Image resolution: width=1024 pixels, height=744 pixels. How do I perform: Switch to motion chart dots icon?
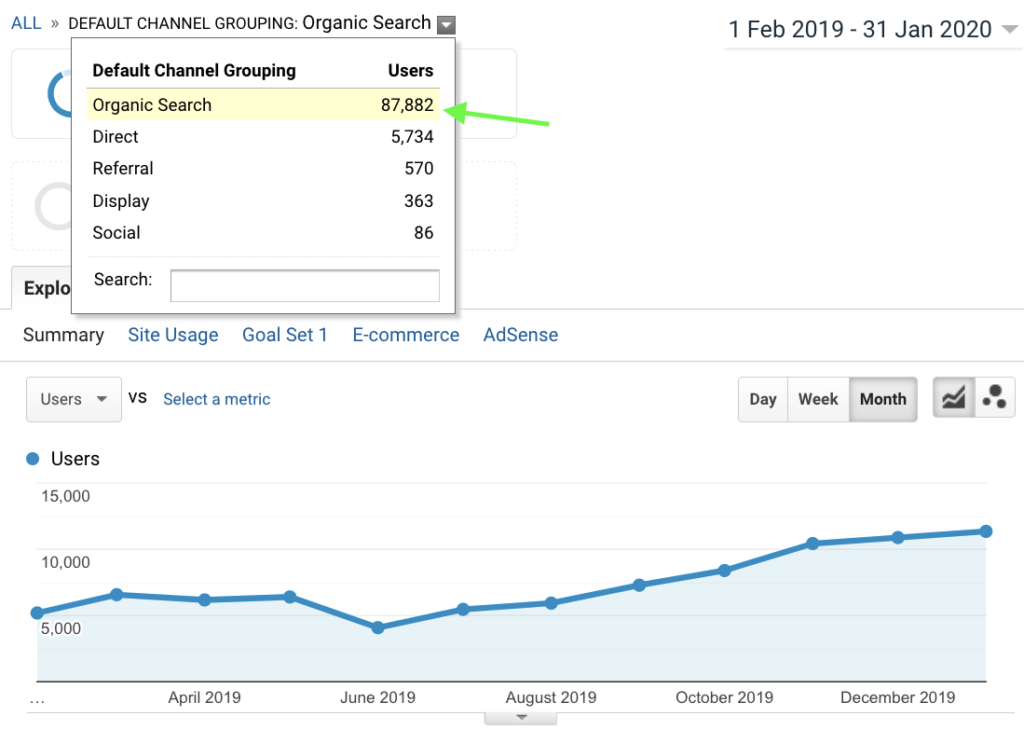[994, 399]
